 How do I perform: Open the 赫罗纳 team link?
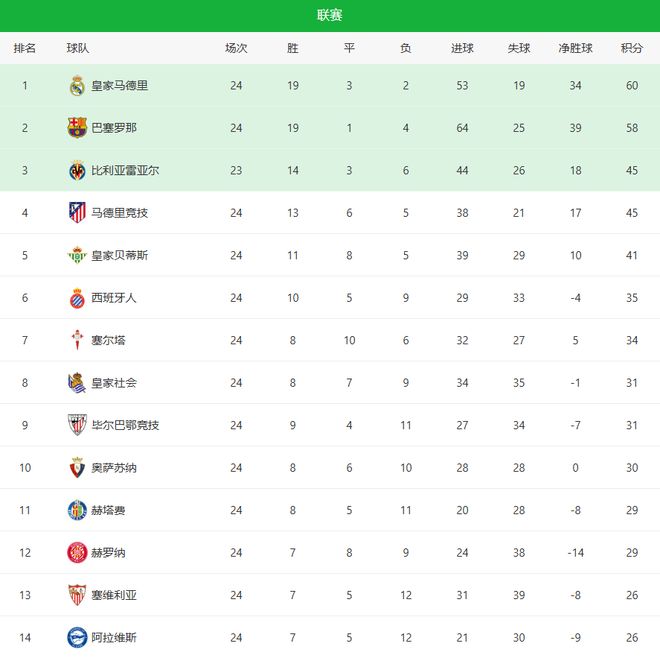(108, 553)
